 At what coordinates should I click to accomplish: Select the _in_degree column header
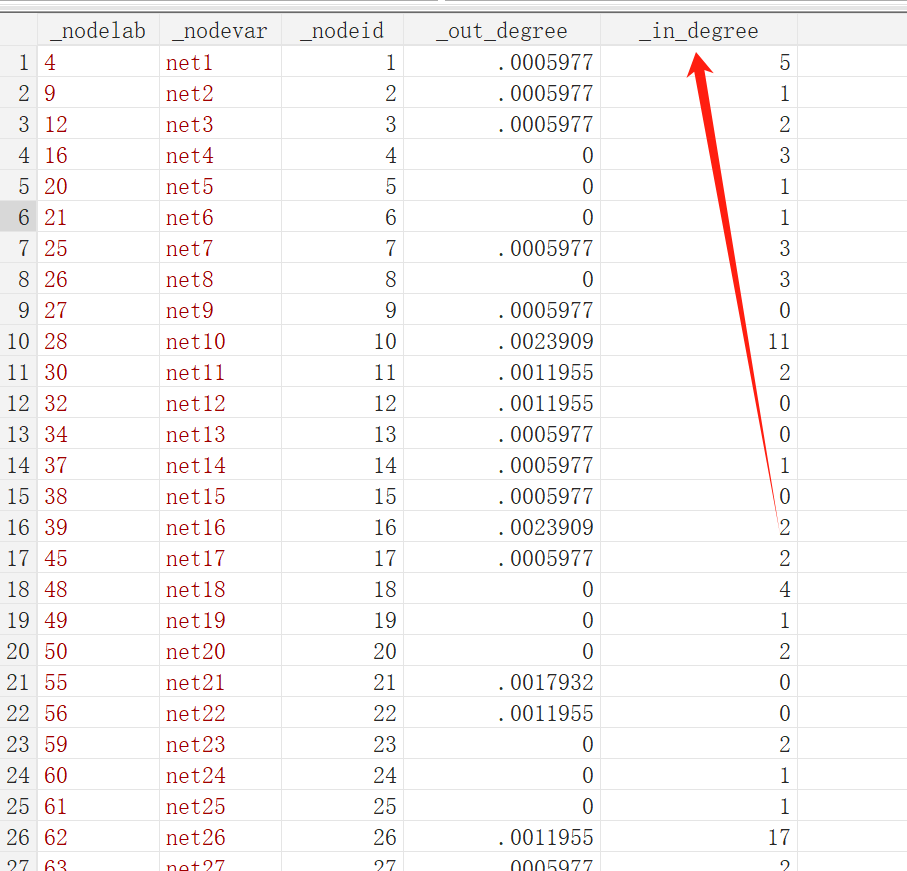tap(699, 31)
